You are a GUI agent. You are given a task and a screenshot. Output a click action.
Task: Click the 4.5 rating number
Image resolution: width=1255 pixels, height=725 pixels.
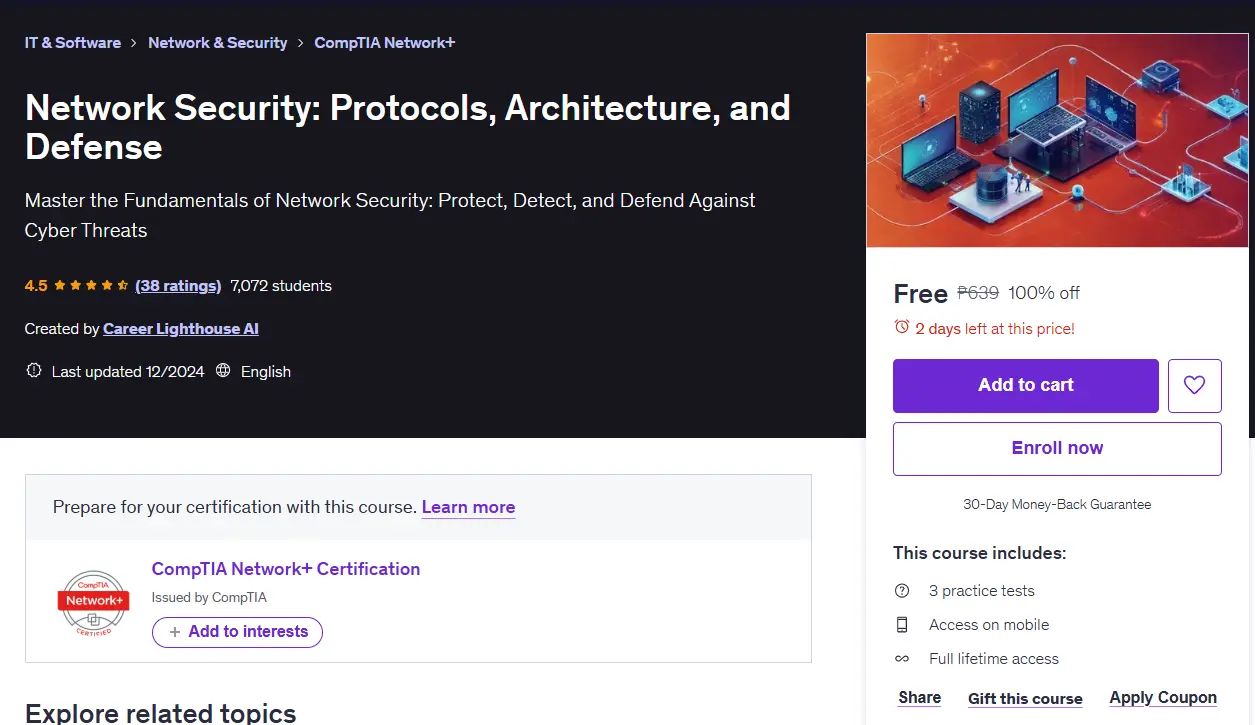(x=36, y=286)
